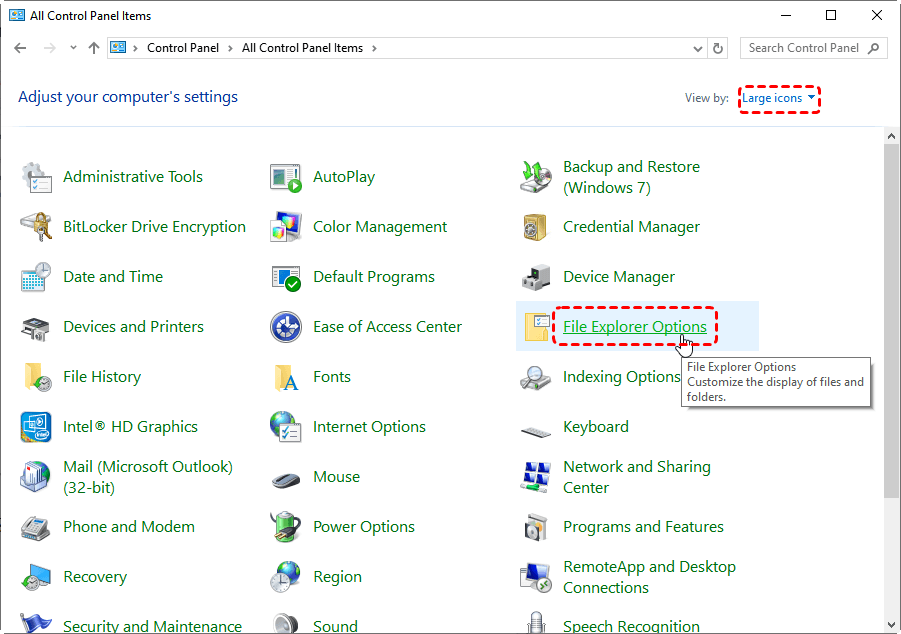This screenshot has height=634, width=901.
Task: Open the Indexing Options link
Action: pyautogui.click(x=621, y=377)
